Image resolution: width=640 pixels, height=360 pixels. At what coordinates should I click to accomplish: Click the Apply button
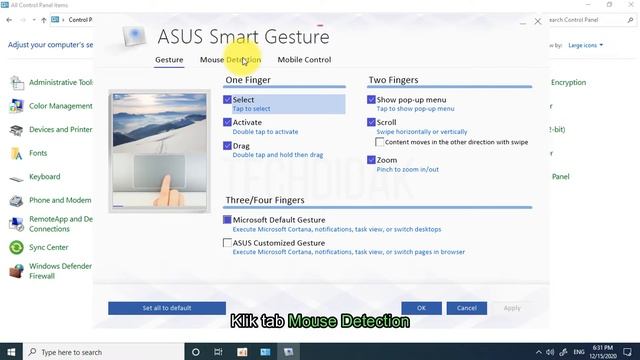click(512, 308)
